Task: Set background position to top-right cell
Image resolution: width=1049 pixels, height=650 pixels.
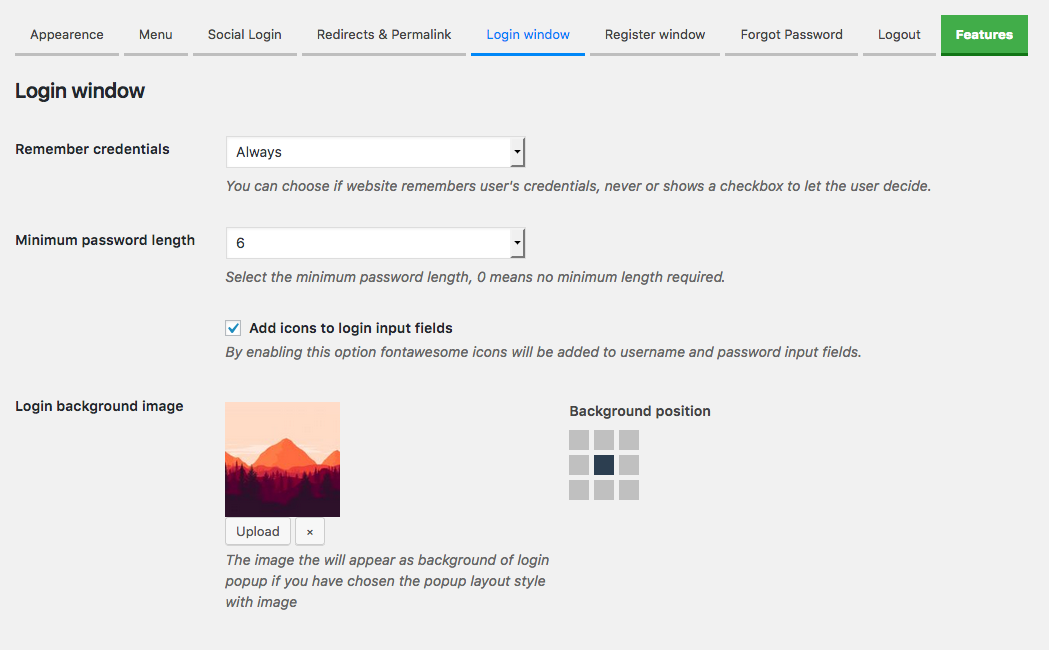Action: (629, 440)
